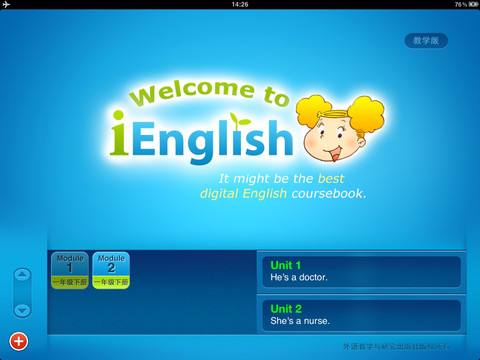Viewport: 480px width, 360px height.
Task: Click the yellow word 'best' in the tagline
Action: click(331, 179)
